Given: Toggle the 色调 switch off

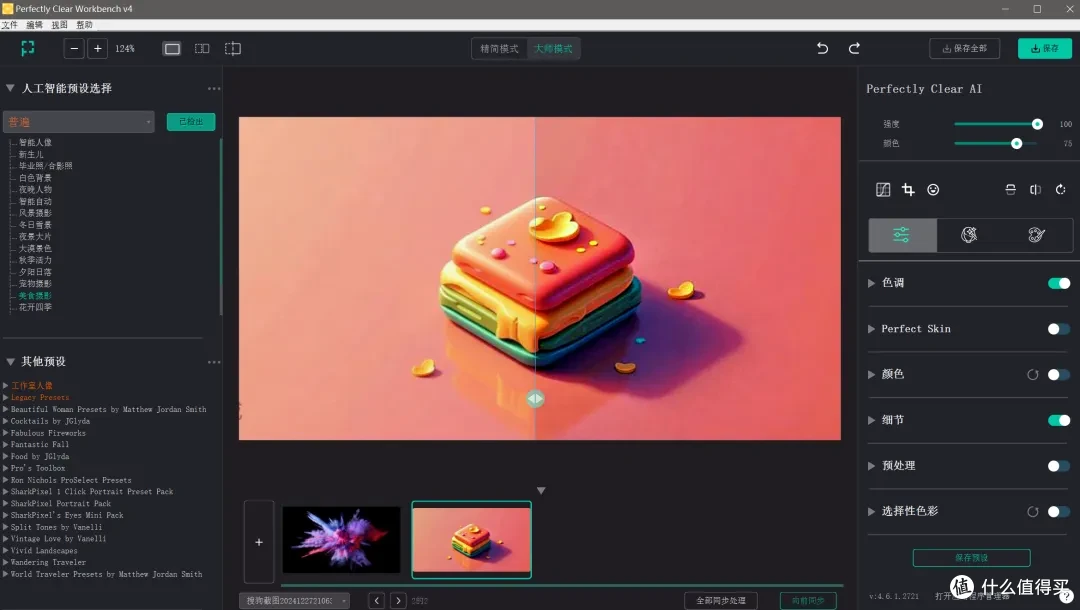Looking at the screenshot, I should pos(1059,283).
